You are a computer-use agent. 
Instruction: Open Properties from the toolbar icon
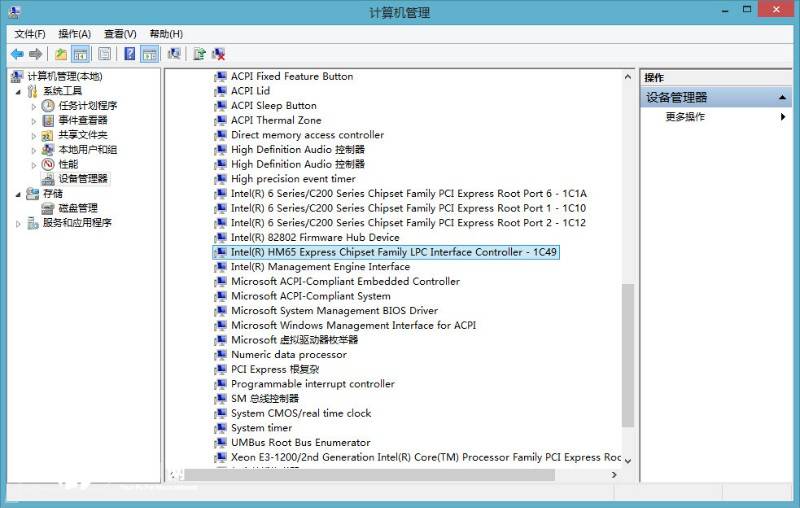coord(105,54)
